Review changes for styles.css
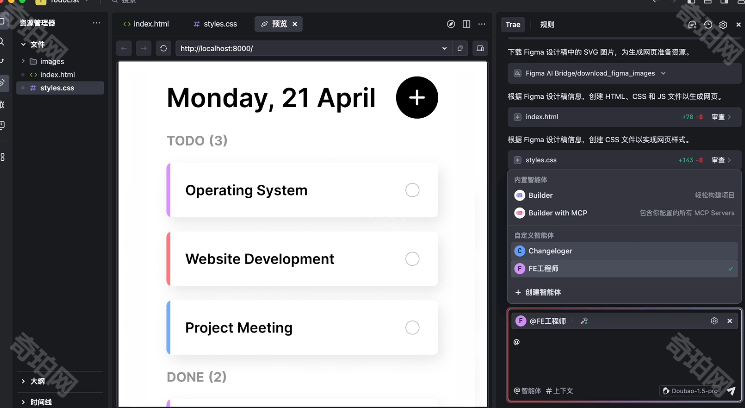Image resolution: width=745 pixels, height=408 pixels. click(x=720, y=160)
